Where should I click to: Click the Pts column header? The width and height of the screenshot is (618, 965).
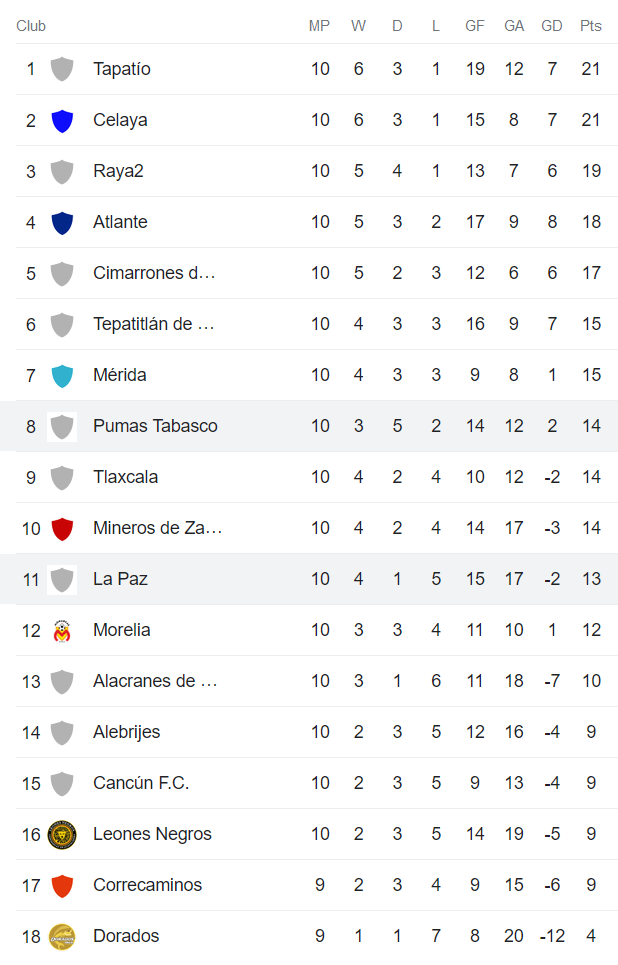[591, 26]
